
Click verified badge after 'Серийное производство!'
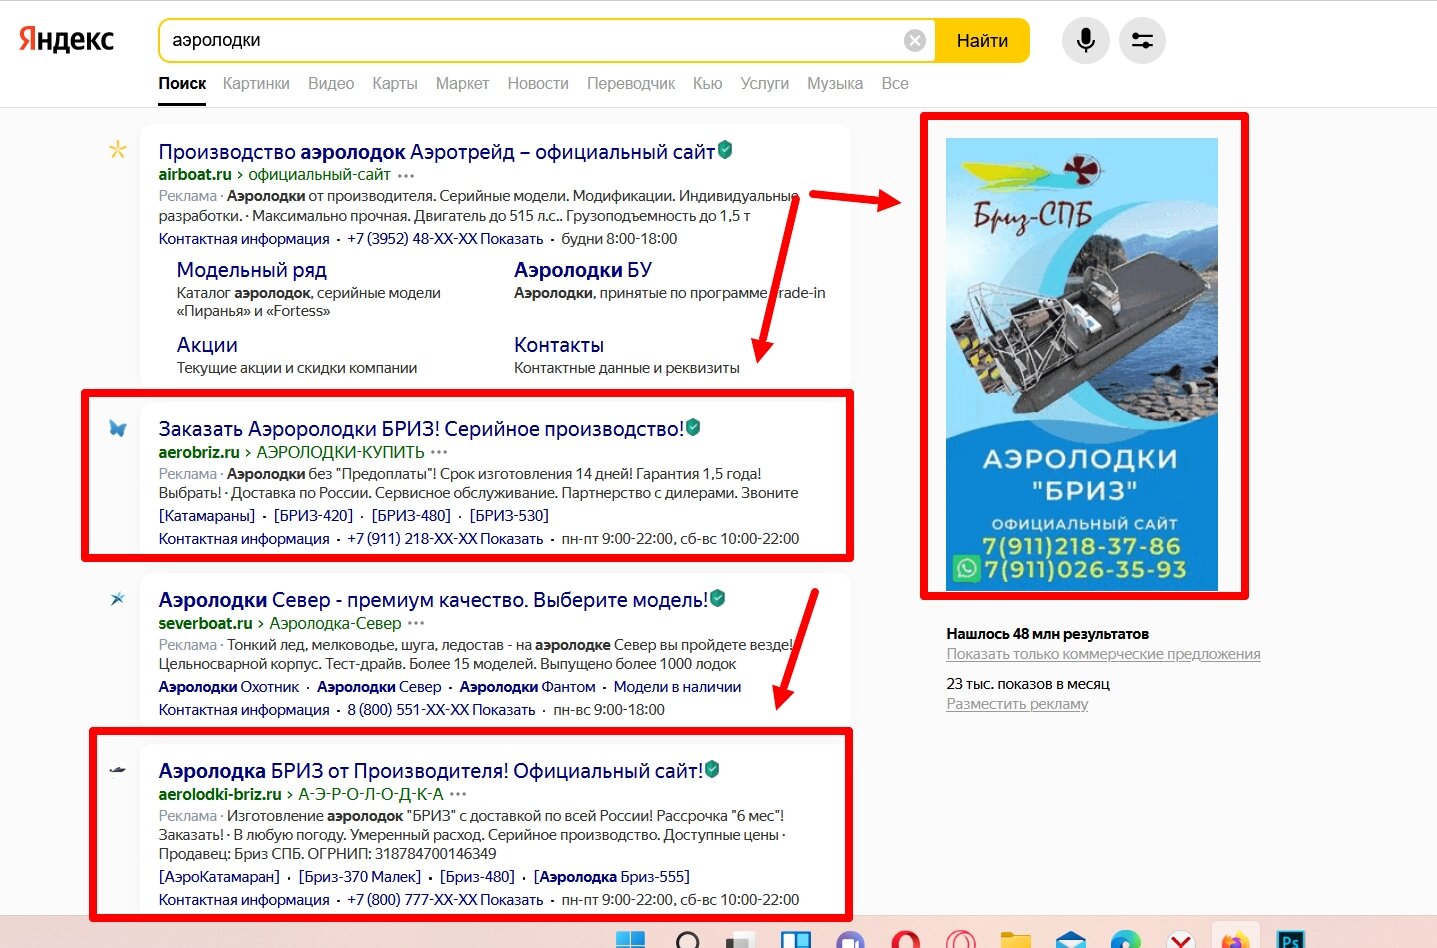point(693,427)
